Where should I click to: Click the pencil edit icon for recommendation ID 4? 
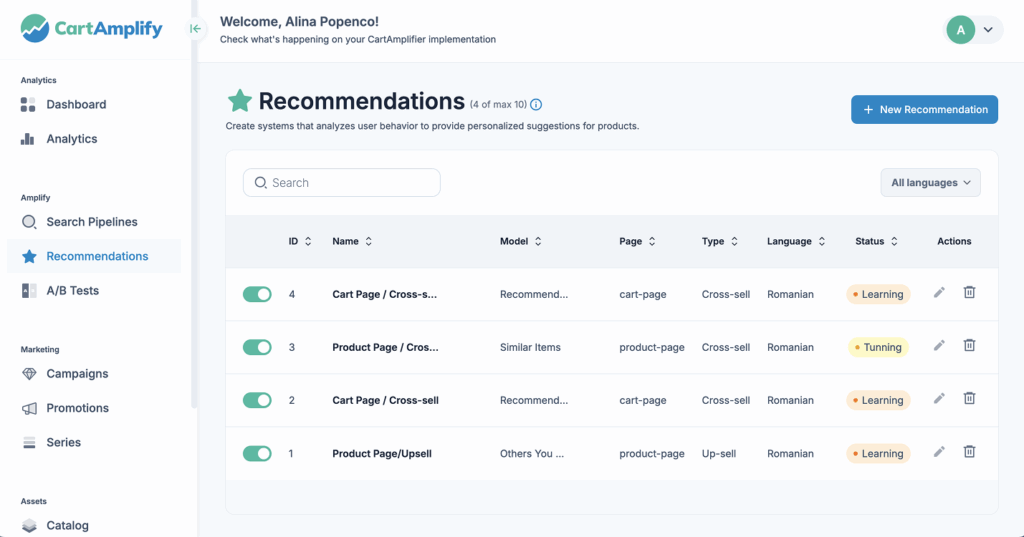click(x=939, y=292)
